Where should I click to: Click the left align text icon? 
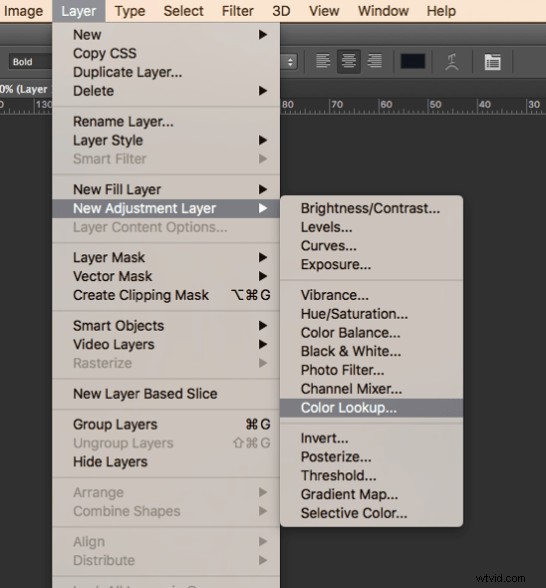pos(323,61)
